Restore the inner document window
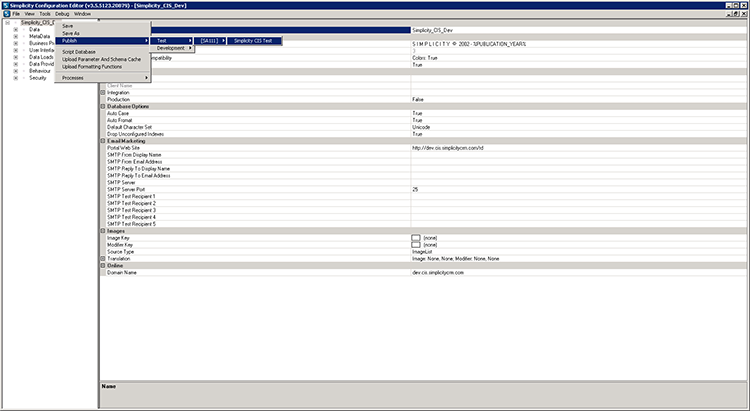The width and height of the screenshot is (750, 411). (x=736, y=14)
